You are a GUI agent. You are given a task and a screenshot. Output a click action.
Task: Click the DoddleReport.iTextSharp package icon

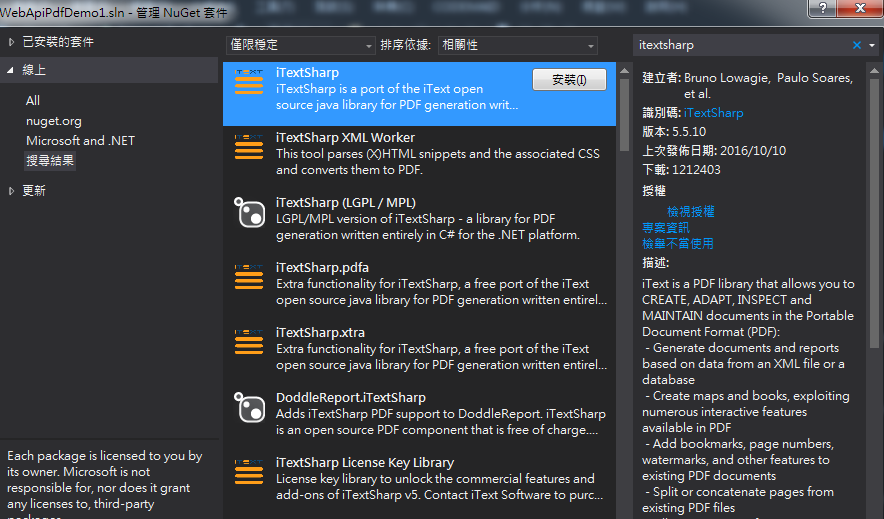click(x=249, y=407)
